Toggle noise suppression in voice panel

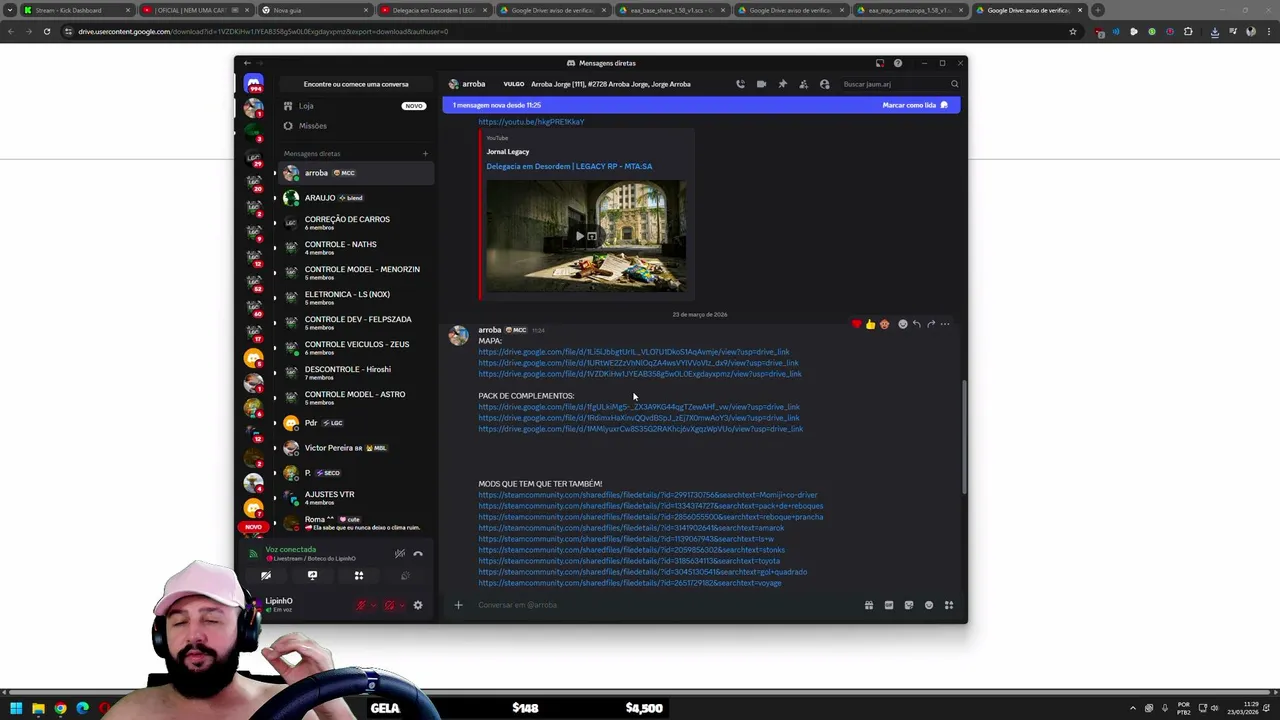coord(399,553)
